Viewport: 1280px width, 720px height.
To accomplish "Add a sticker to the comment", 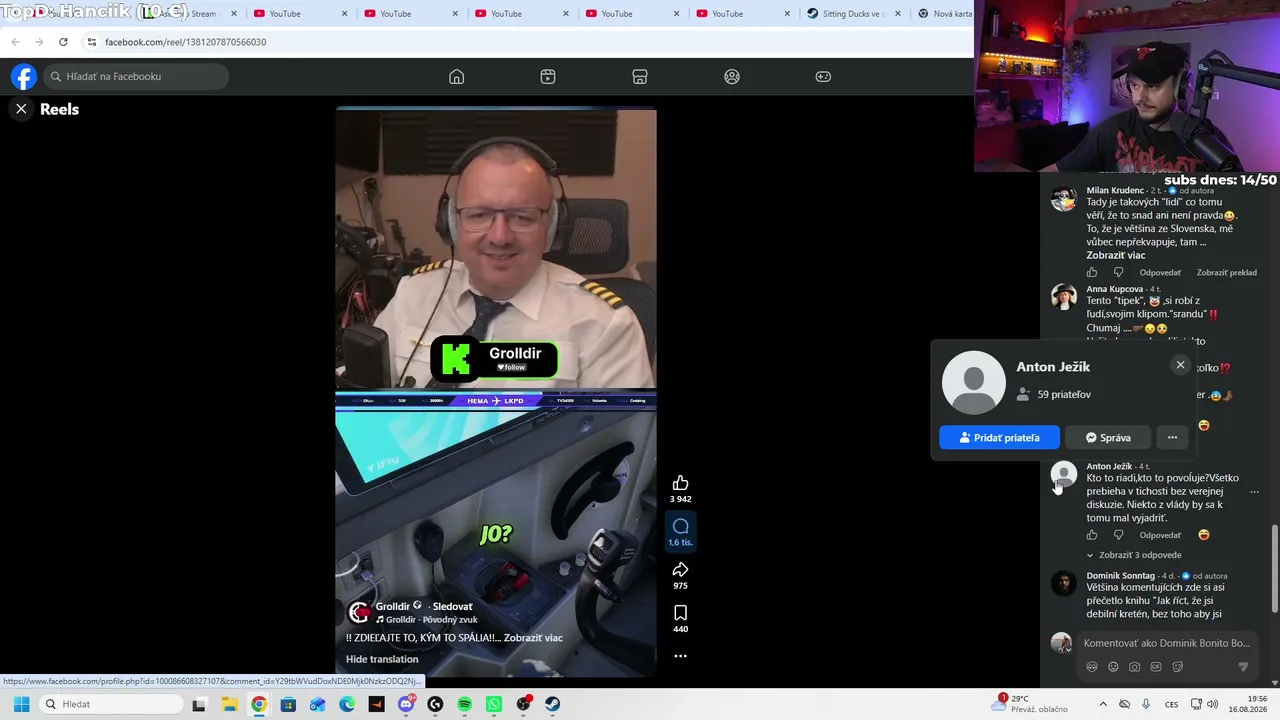I will 1178,667.
